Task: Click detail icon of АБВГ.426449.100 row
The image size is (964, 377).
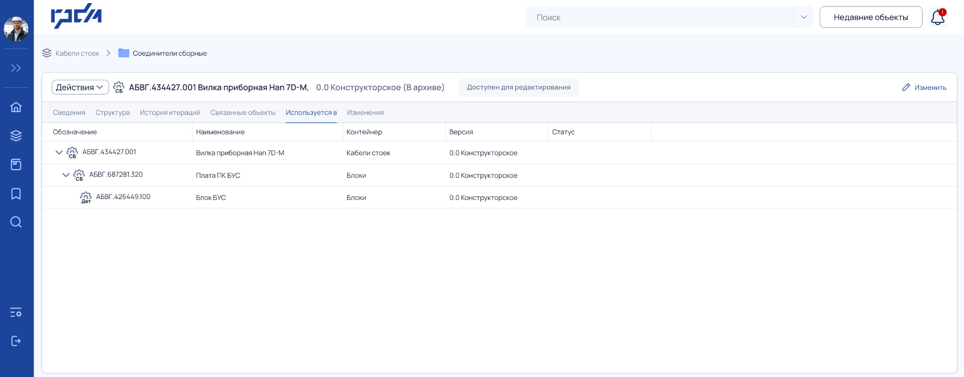Action: click(86, 197)
